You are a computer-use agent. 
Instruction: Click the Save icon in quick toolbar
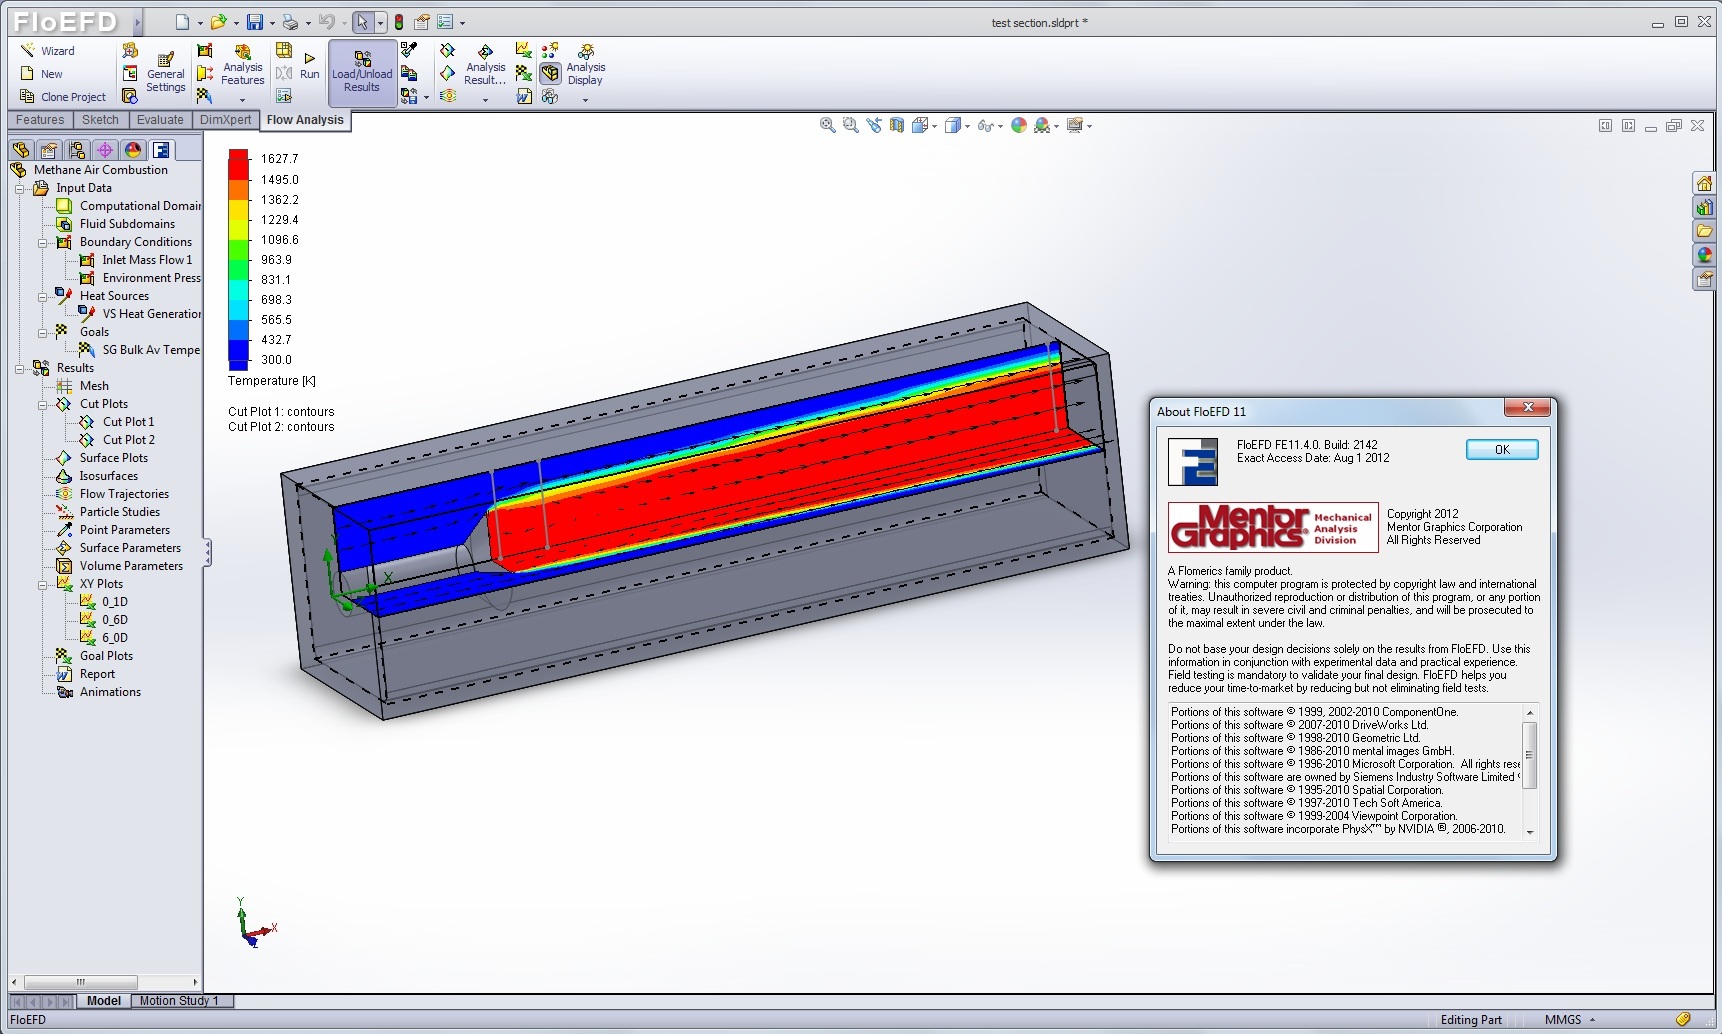(x=255, y=22)
